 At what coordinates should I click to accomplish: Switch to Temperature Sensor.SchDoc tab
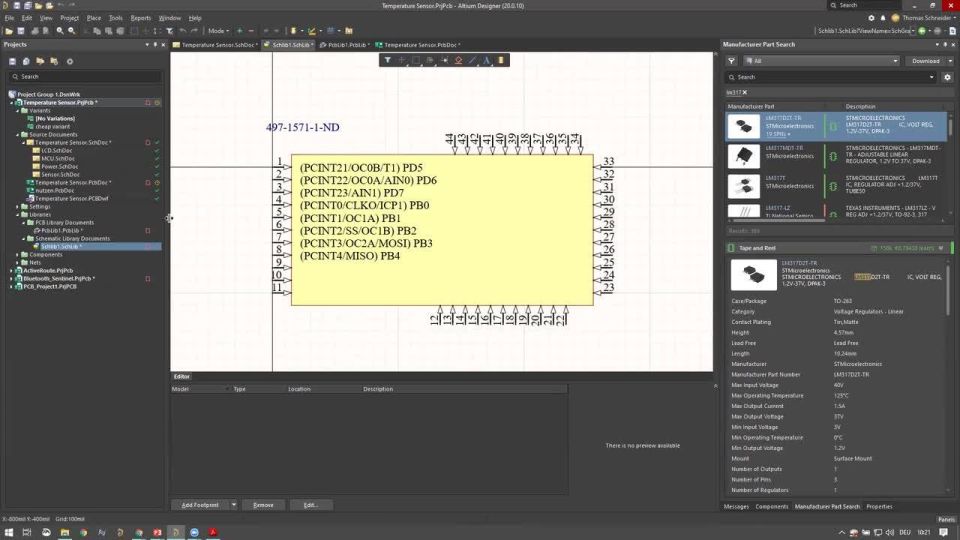(215, 45)
